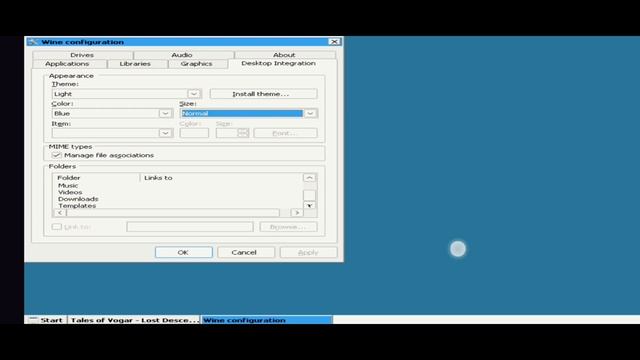The image size is (640, 360).
Task: Switch to the Audio tab
Action: 182,55
